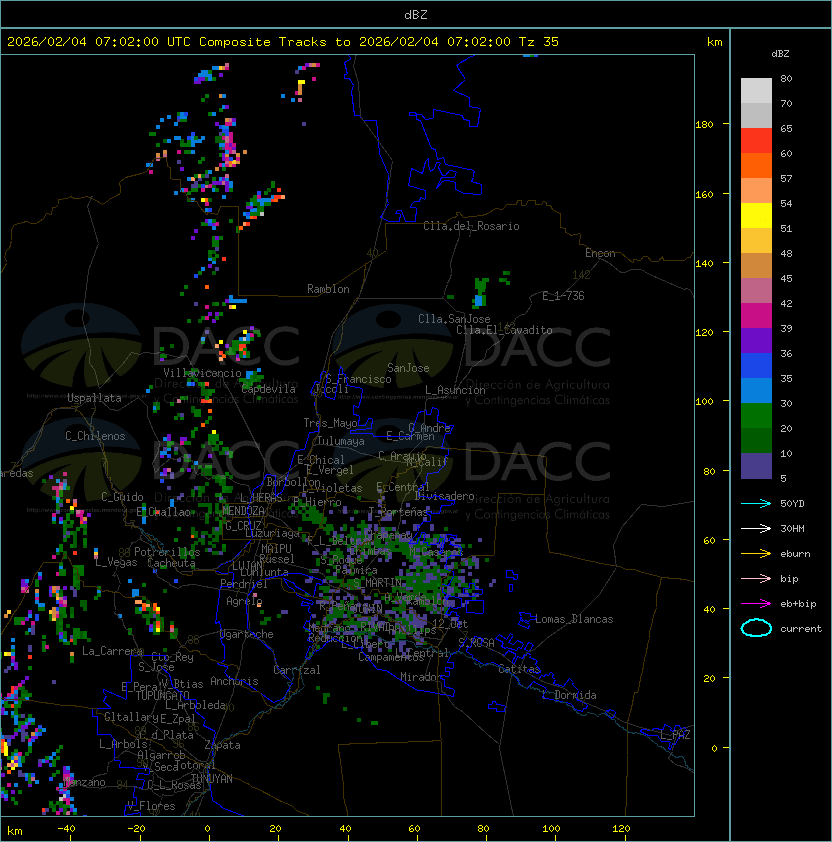832x842 pixels.
Task: Click the Carrizal map label
Action: [297, 670]
